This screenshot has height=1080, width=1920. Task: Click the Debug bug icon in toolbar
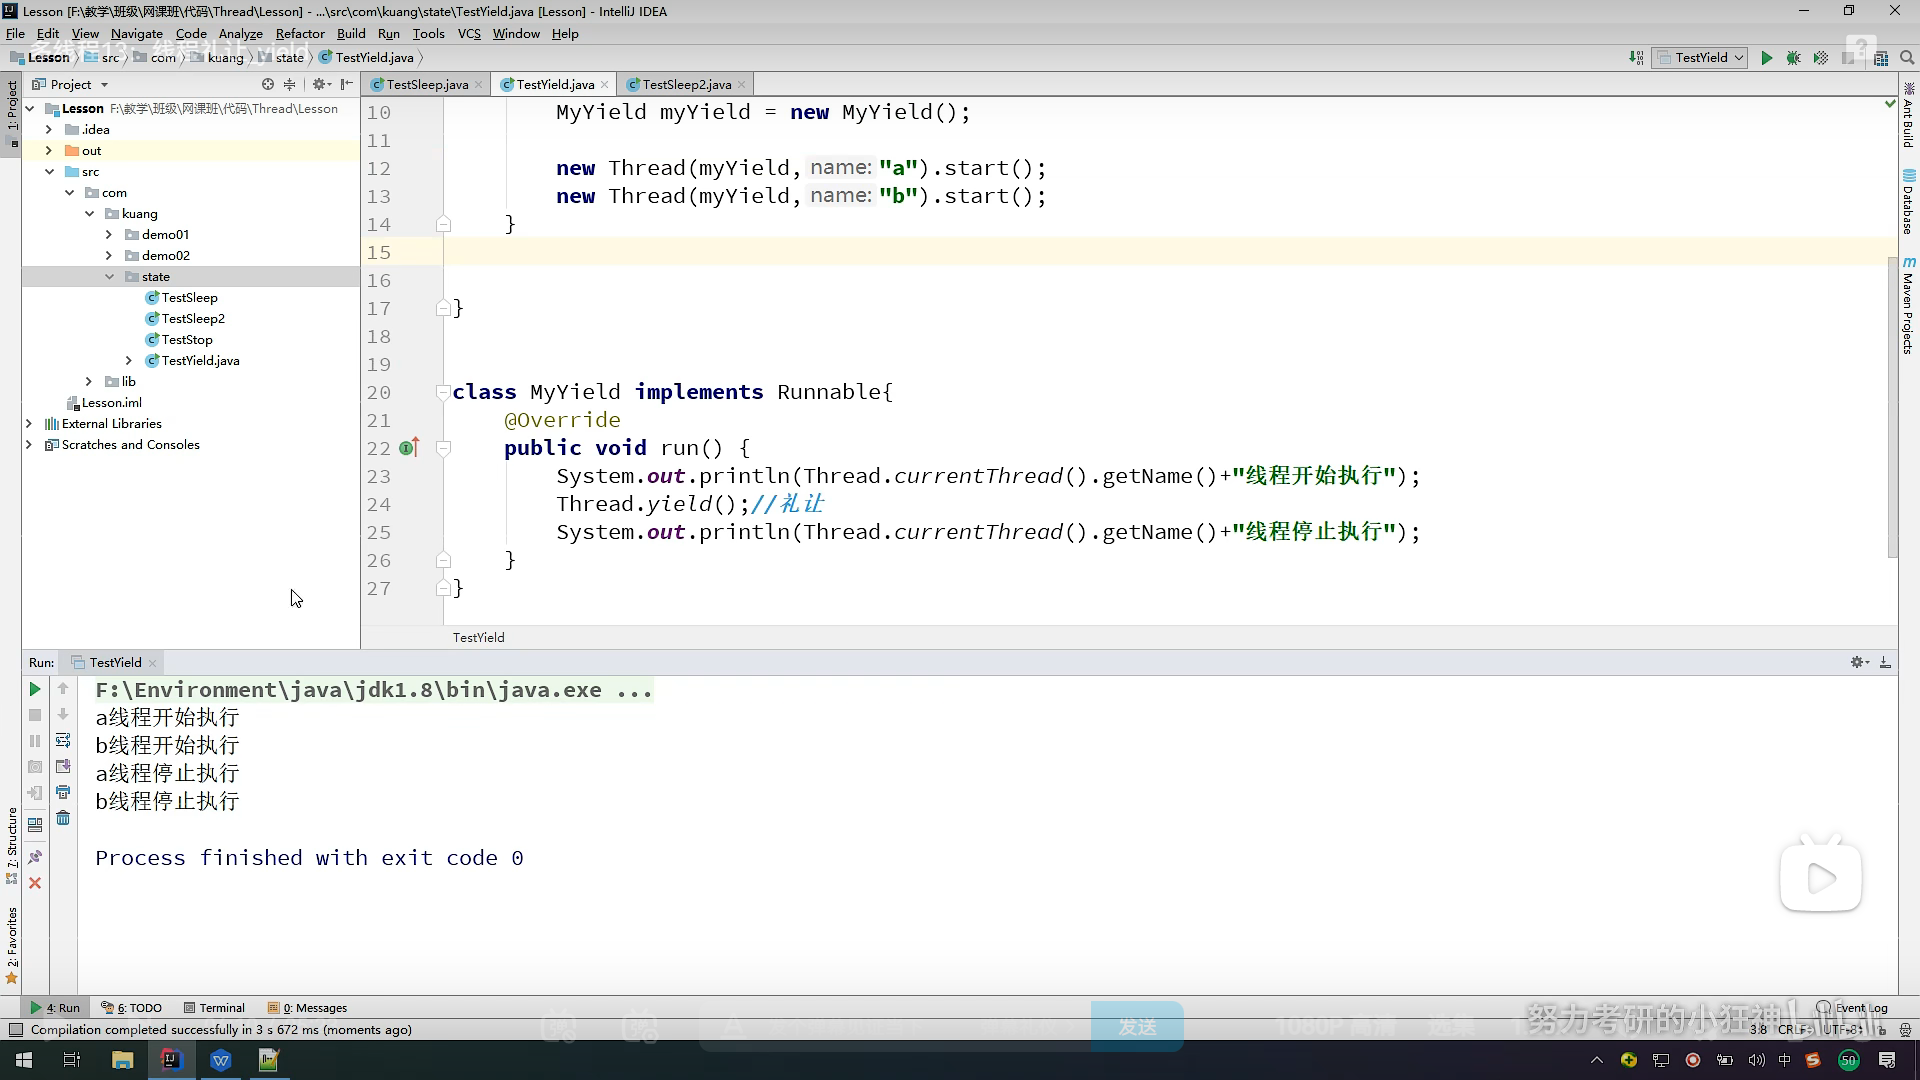click(x=1793, y=58)
